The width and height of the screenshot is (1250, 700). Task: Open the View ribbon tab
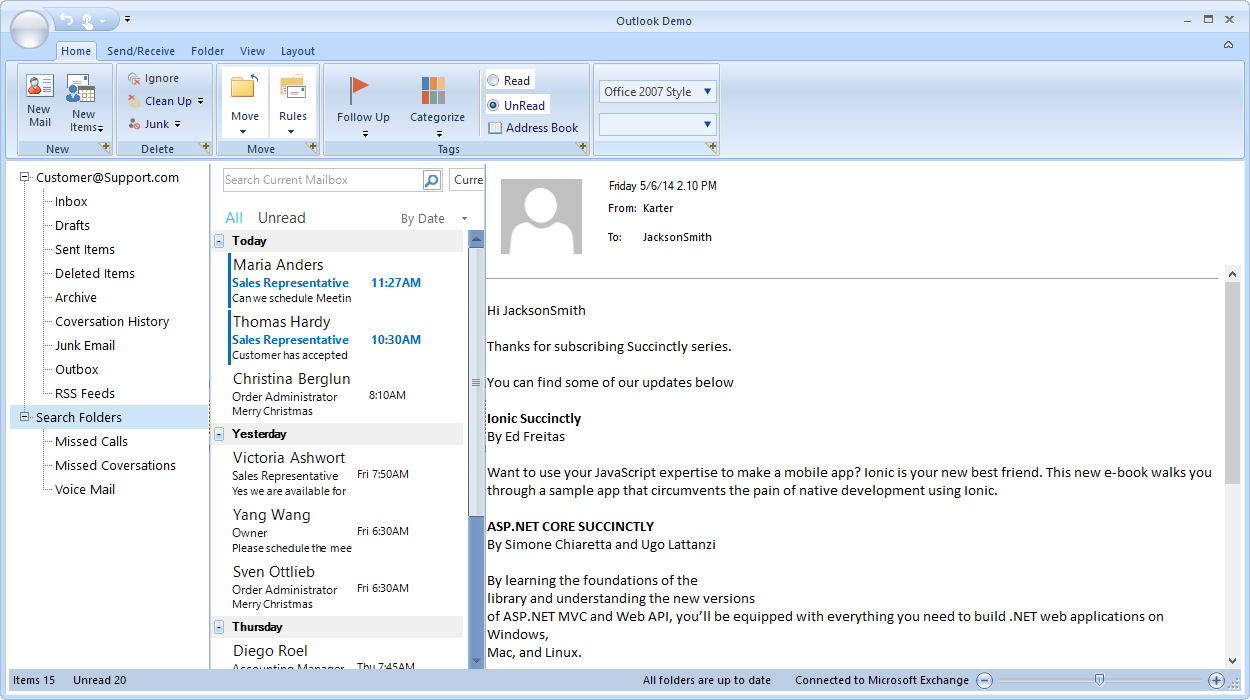coord(252,51)
